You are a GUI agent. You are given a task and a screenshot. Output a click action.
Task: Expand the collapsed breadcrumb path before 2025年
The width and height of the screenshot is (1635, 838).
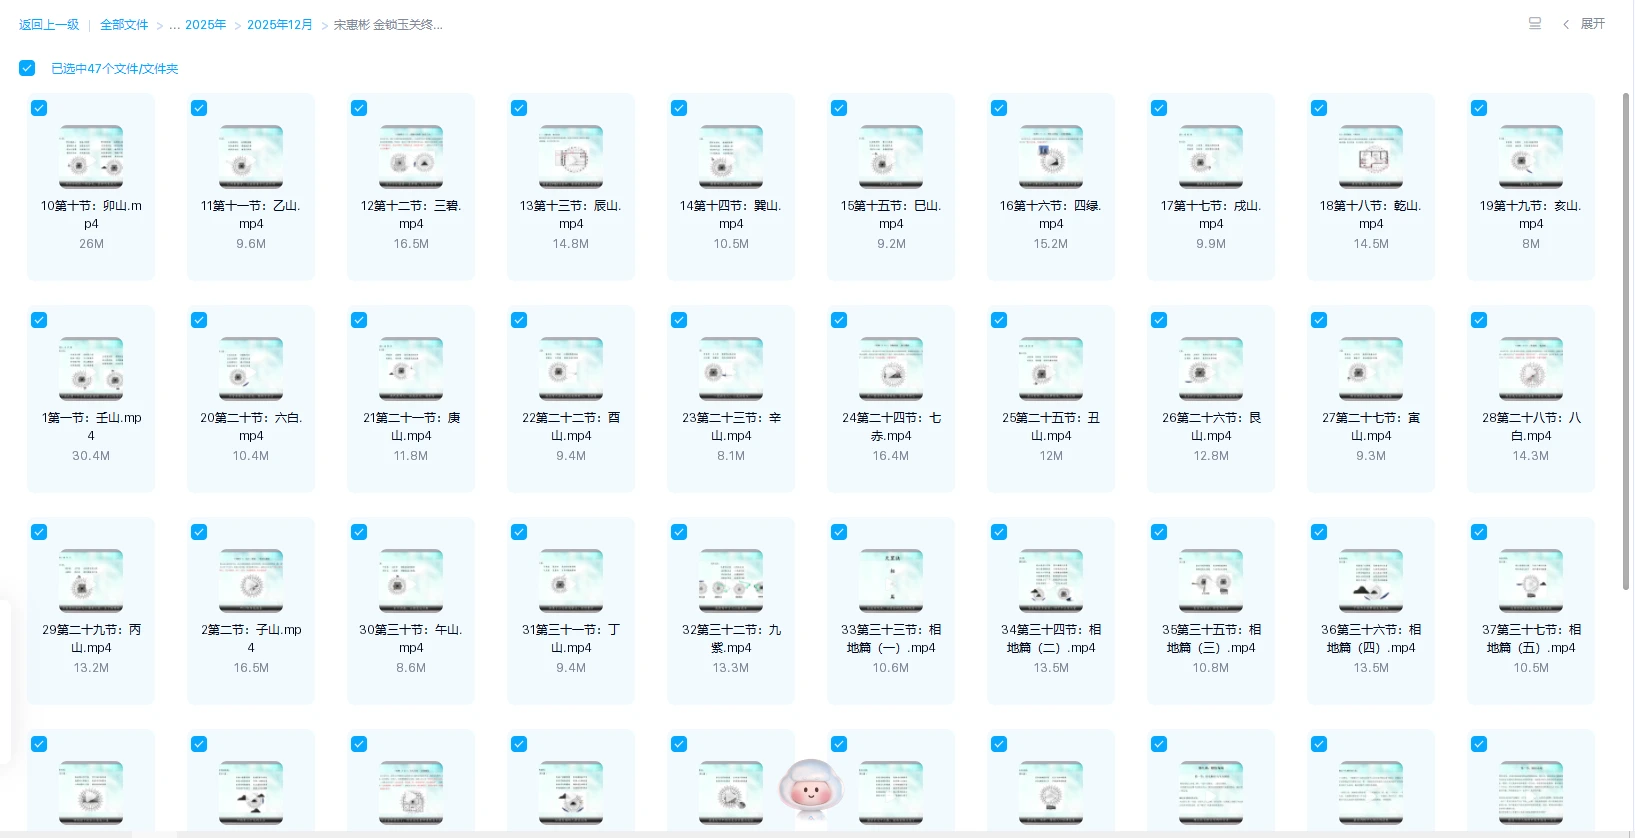pyautogui.click(x=174, y=25)
